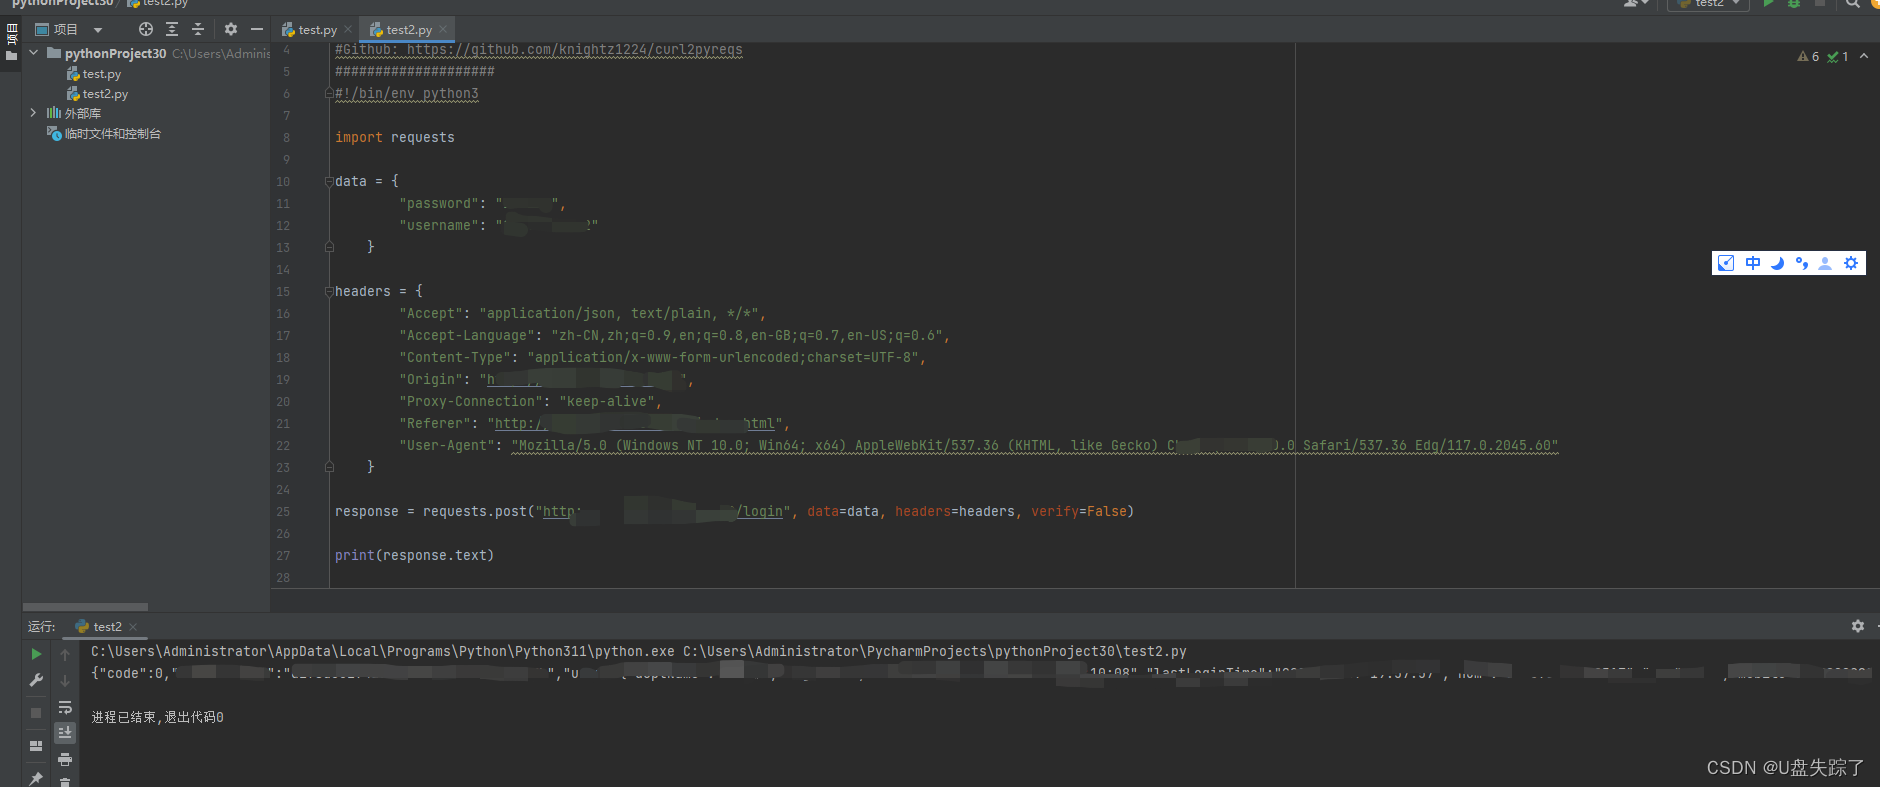Click the Referer URL string

pos(635,424)
